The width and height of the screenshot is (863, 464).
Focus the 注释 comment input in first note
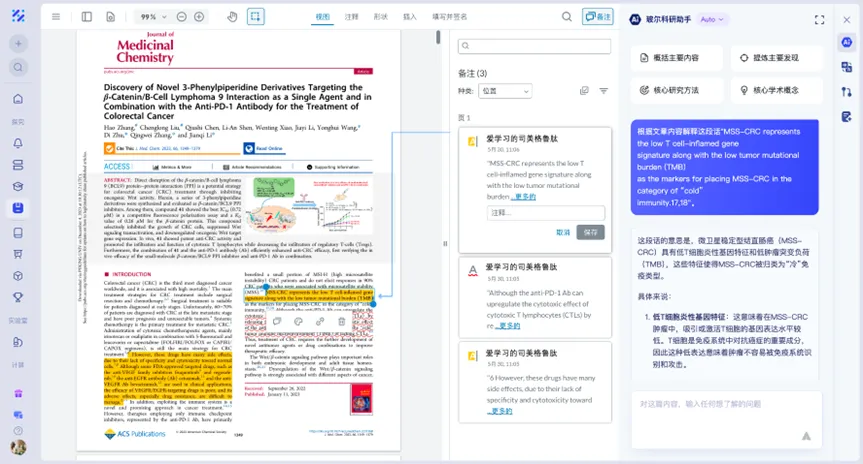click(546, 212)
